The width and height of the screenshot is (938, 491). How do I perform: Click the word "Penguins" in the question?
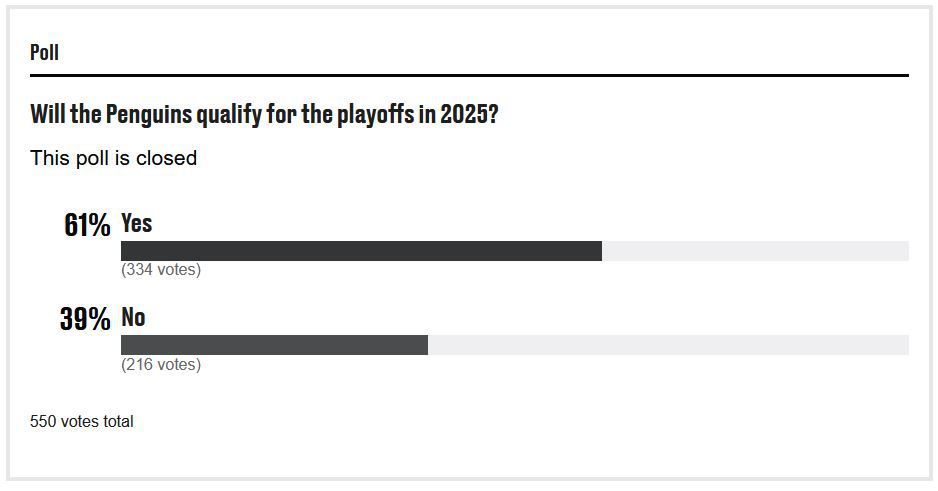(x=147, y=114)
